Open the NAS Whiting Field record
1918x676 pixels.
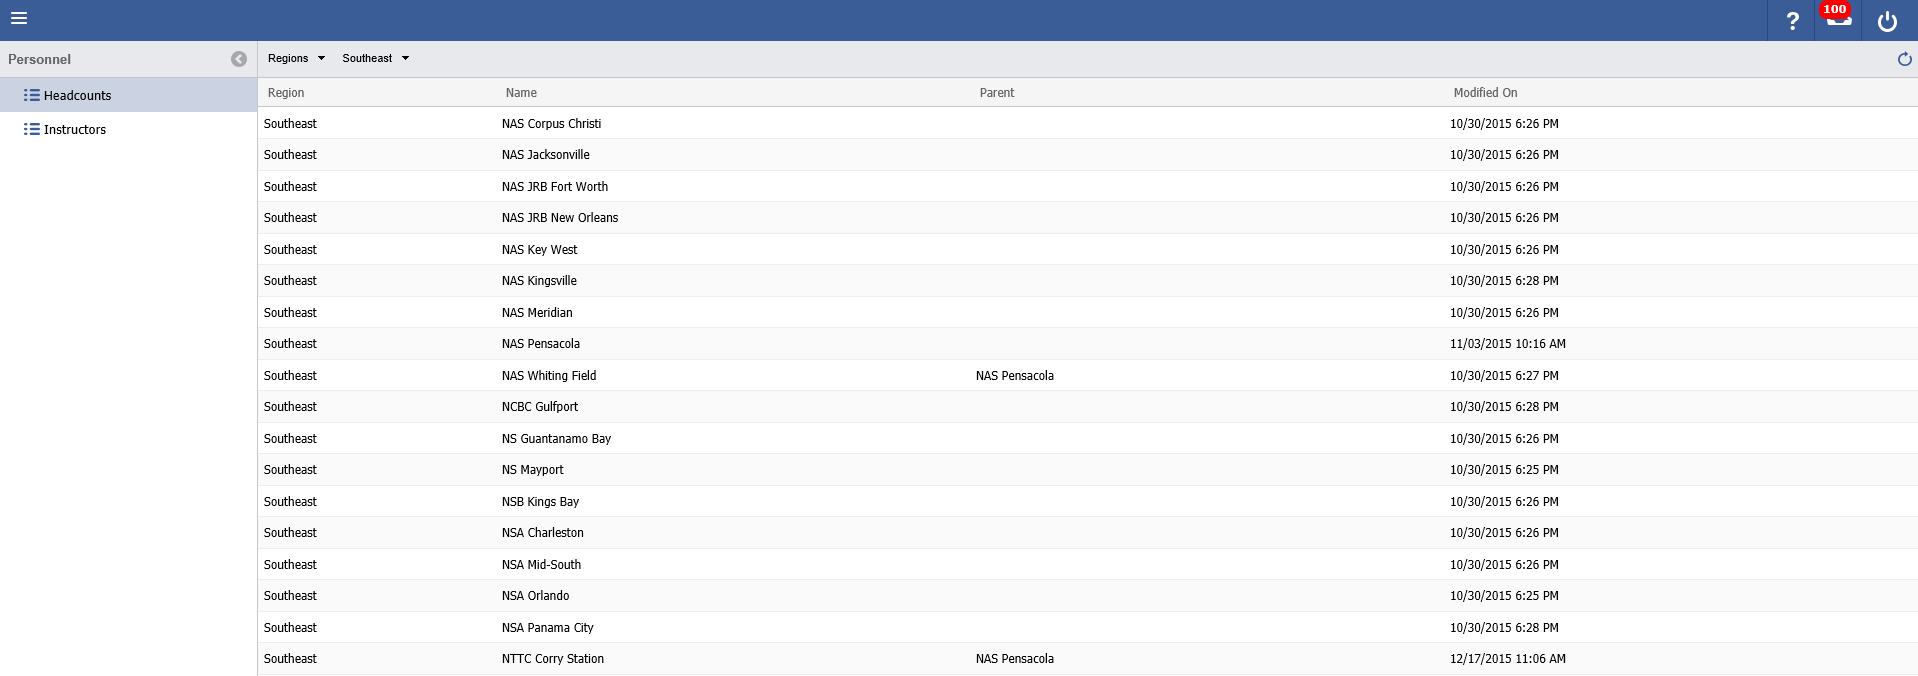click(x=549, y=376)
